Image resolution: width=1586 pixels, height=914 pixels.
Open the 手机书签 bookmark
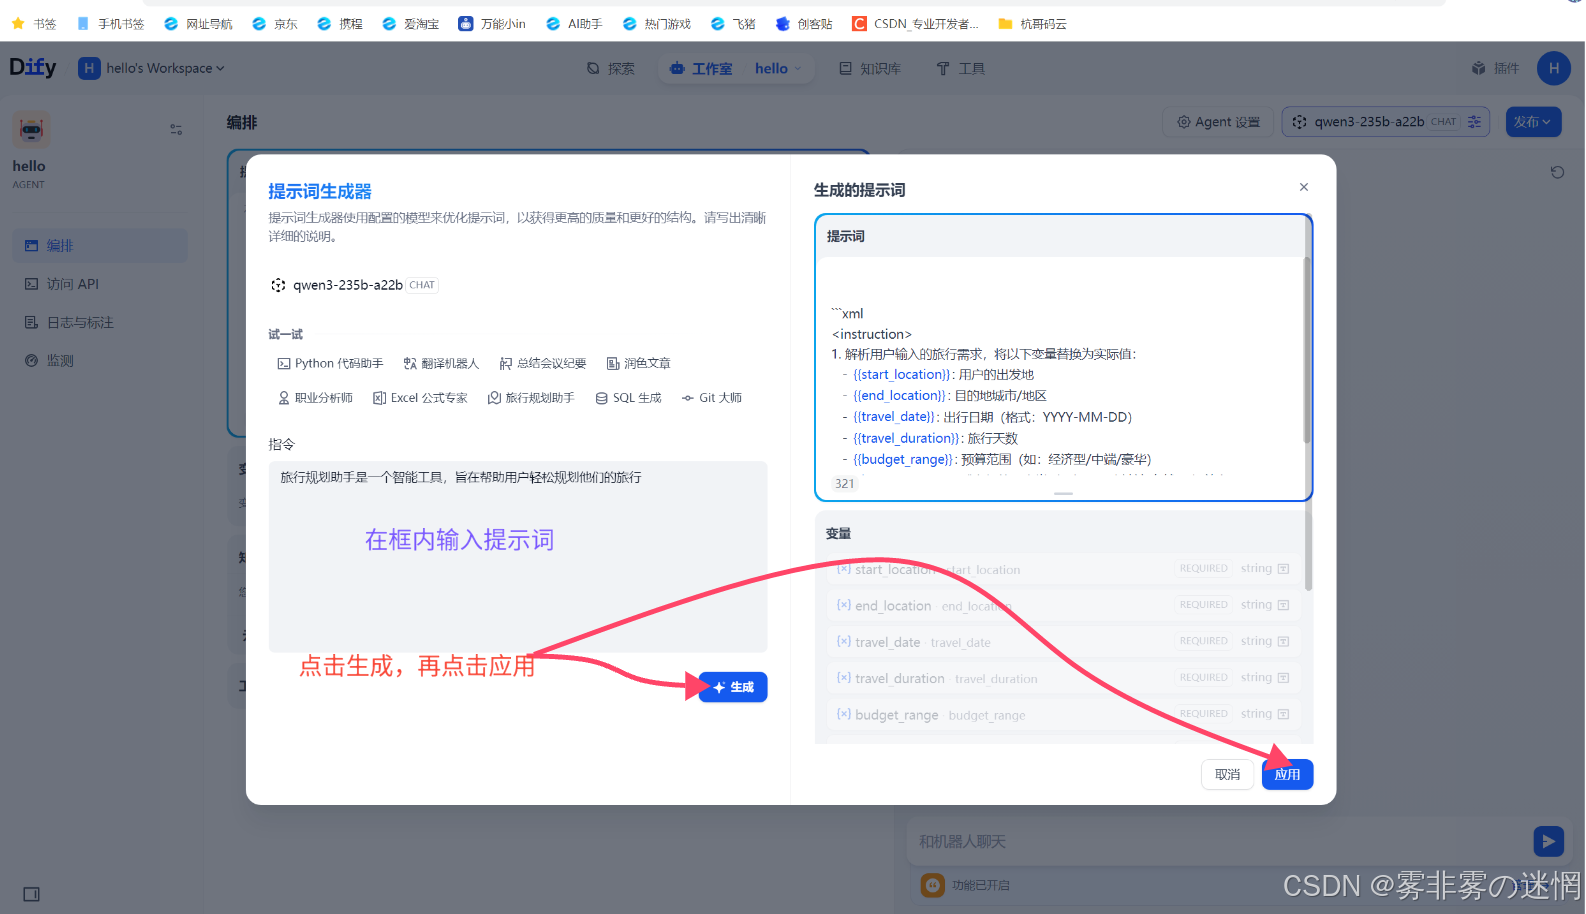coord(110,23)
